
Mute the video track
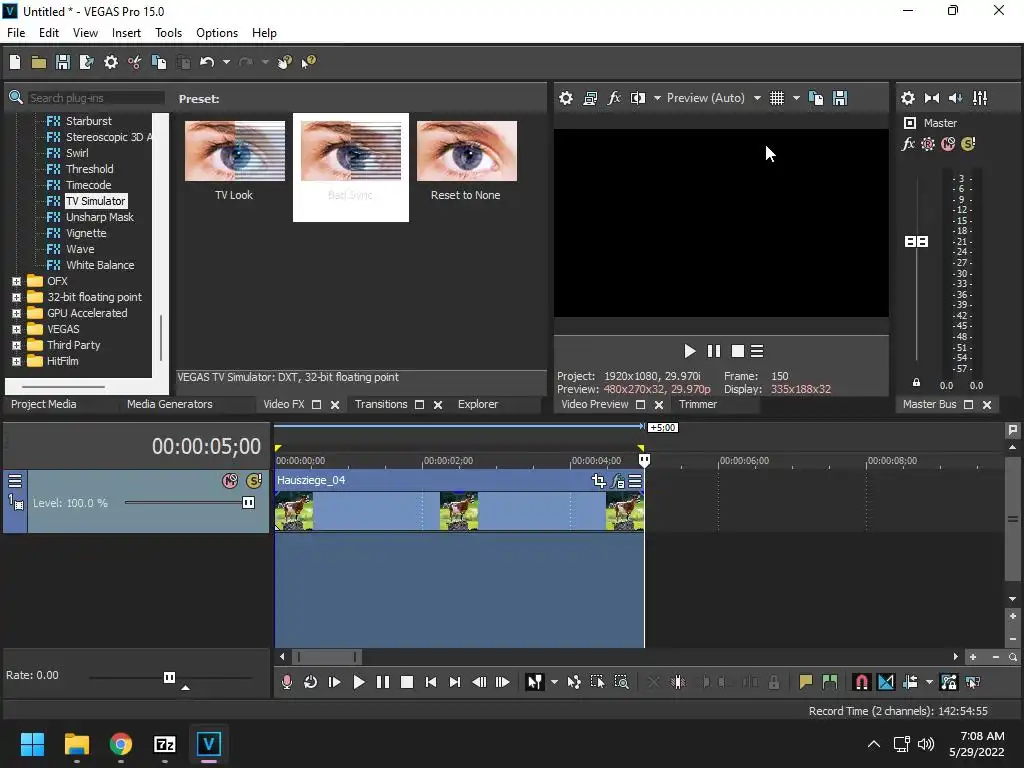(230, 481)
